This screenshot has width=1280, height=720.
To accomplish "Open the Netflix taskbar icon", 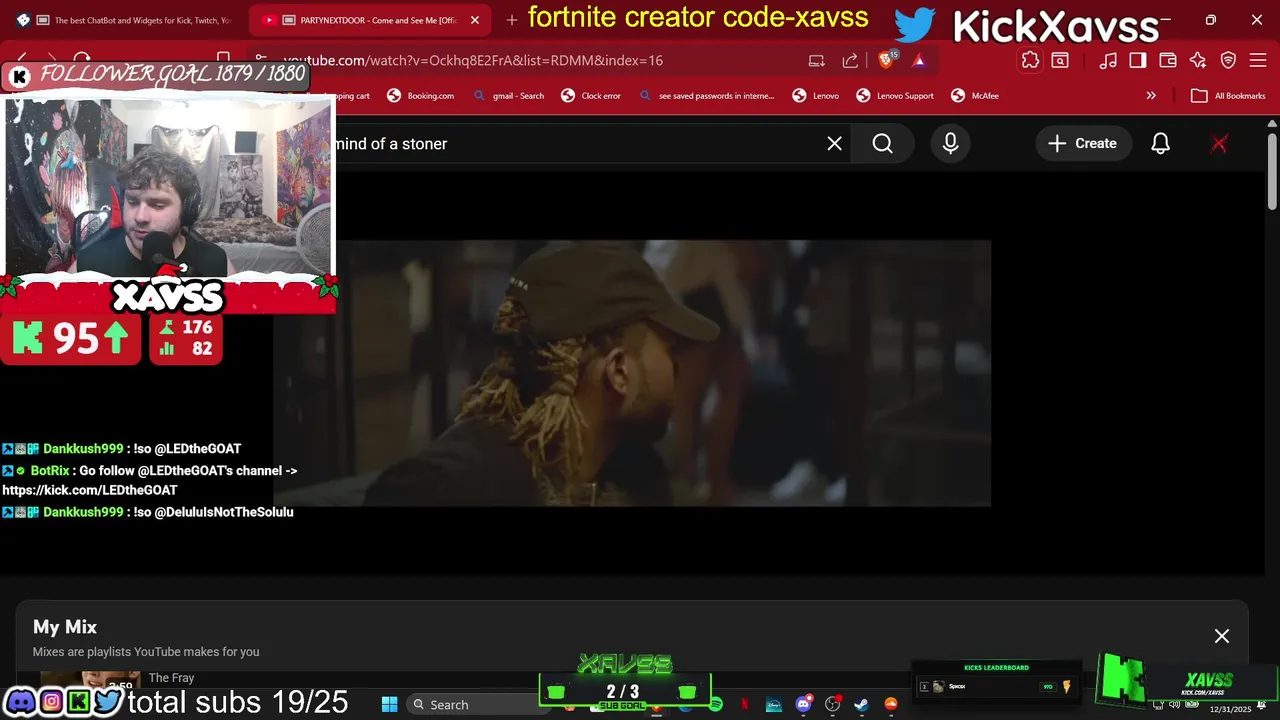I will click(745, 704).
